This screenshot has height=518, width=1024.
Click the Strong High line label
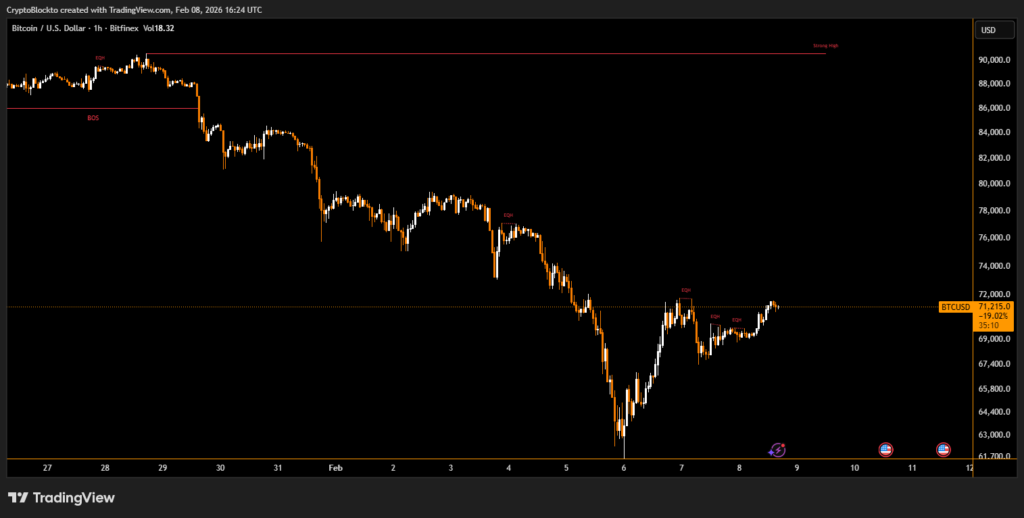(825, 46)
